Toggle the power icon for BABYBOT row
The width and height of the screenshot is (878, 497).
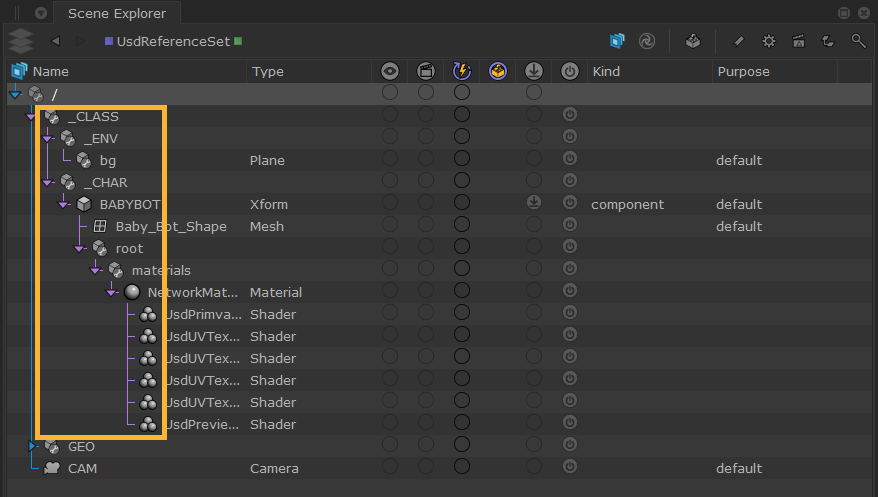570,204
